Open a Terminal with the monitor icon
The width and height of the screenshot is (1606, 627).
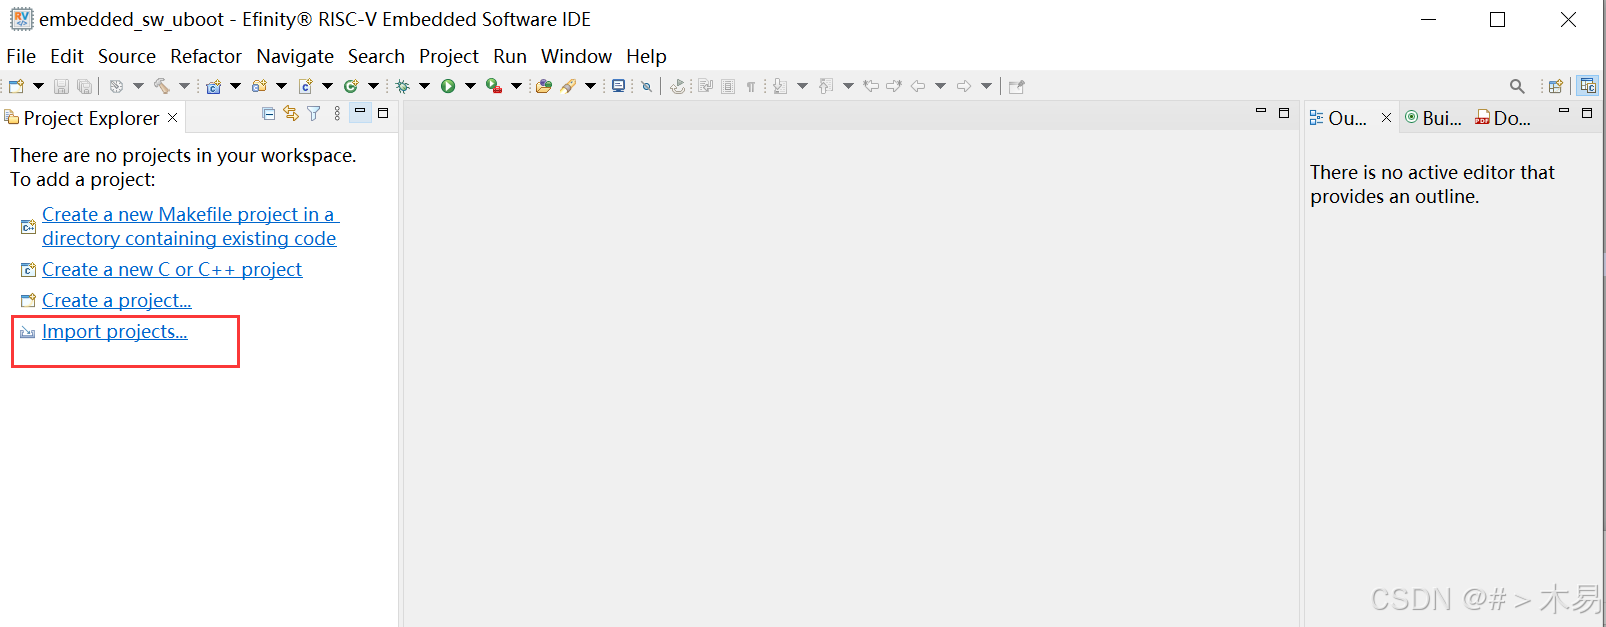[618, 86]
